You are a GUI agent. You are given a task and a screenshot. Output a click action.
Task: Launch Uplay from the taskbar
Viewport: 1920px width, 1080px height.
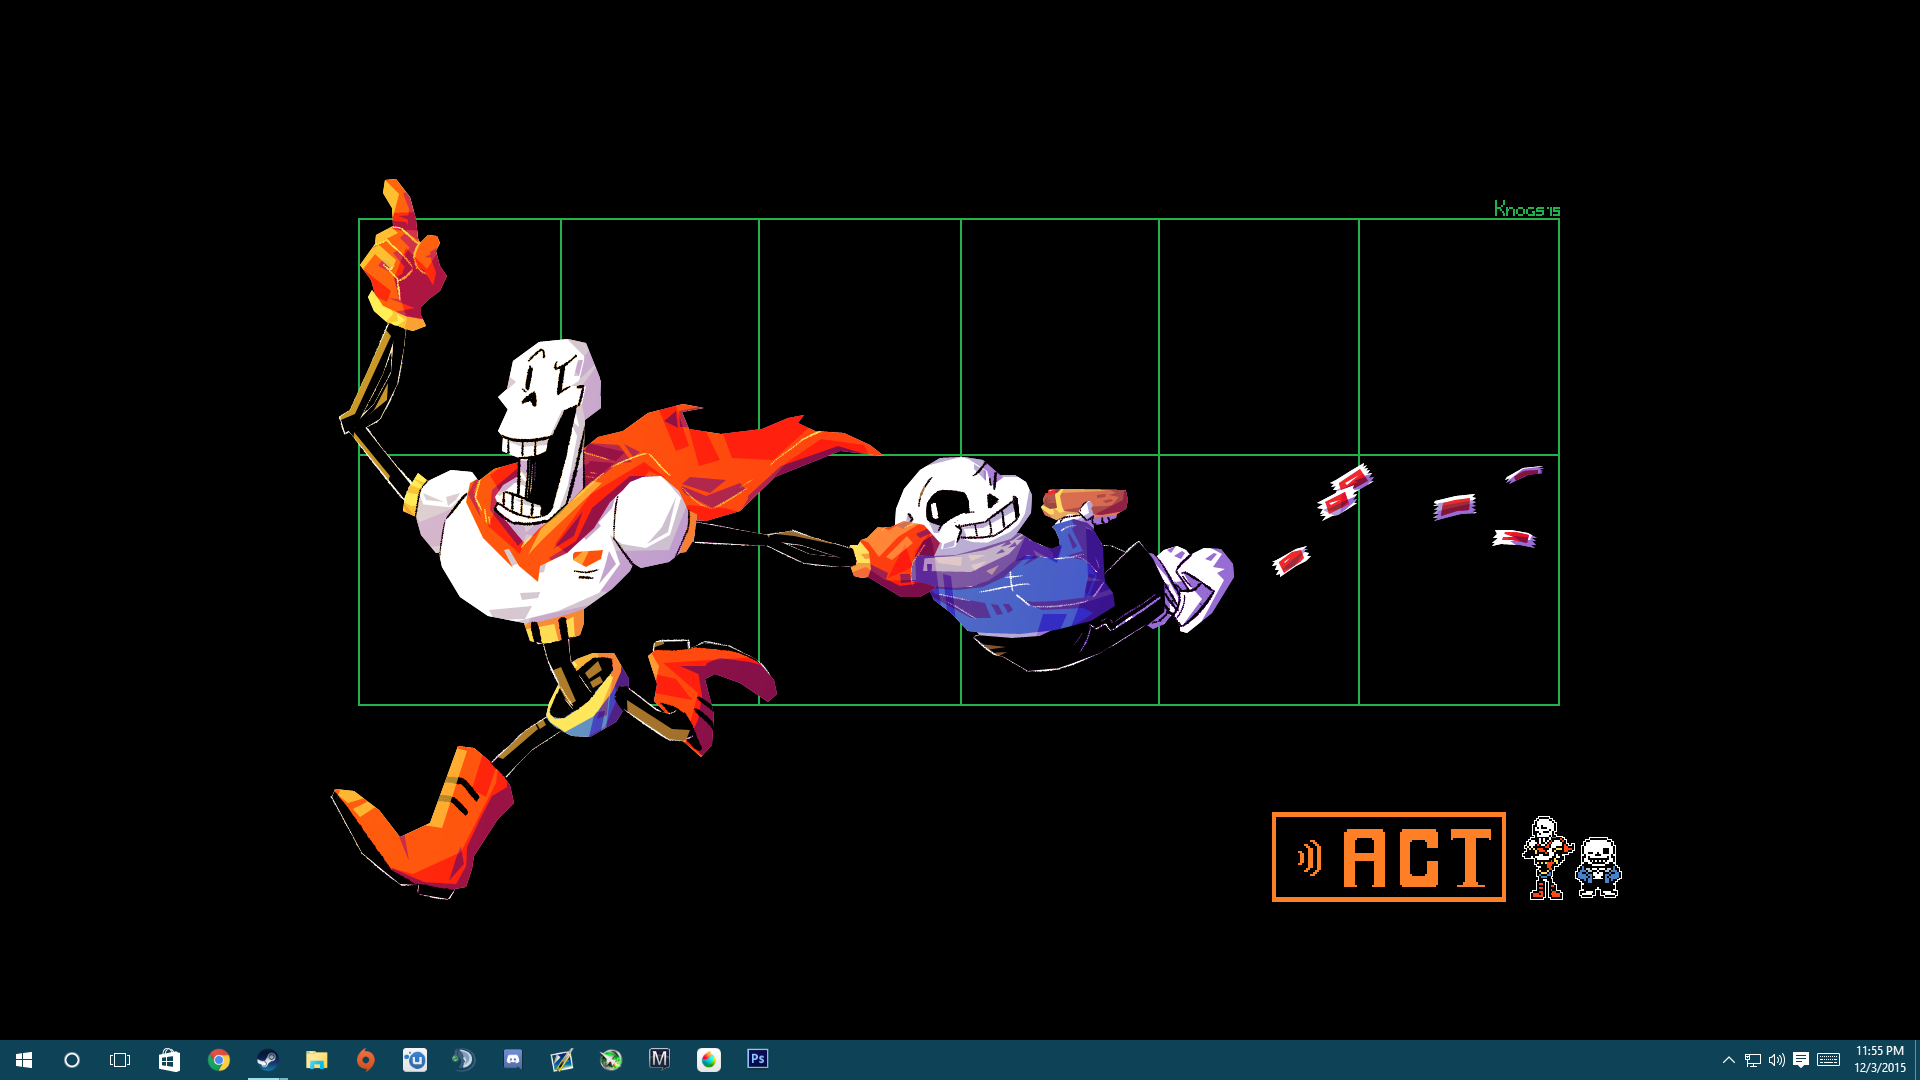[x=414, y=1060]
